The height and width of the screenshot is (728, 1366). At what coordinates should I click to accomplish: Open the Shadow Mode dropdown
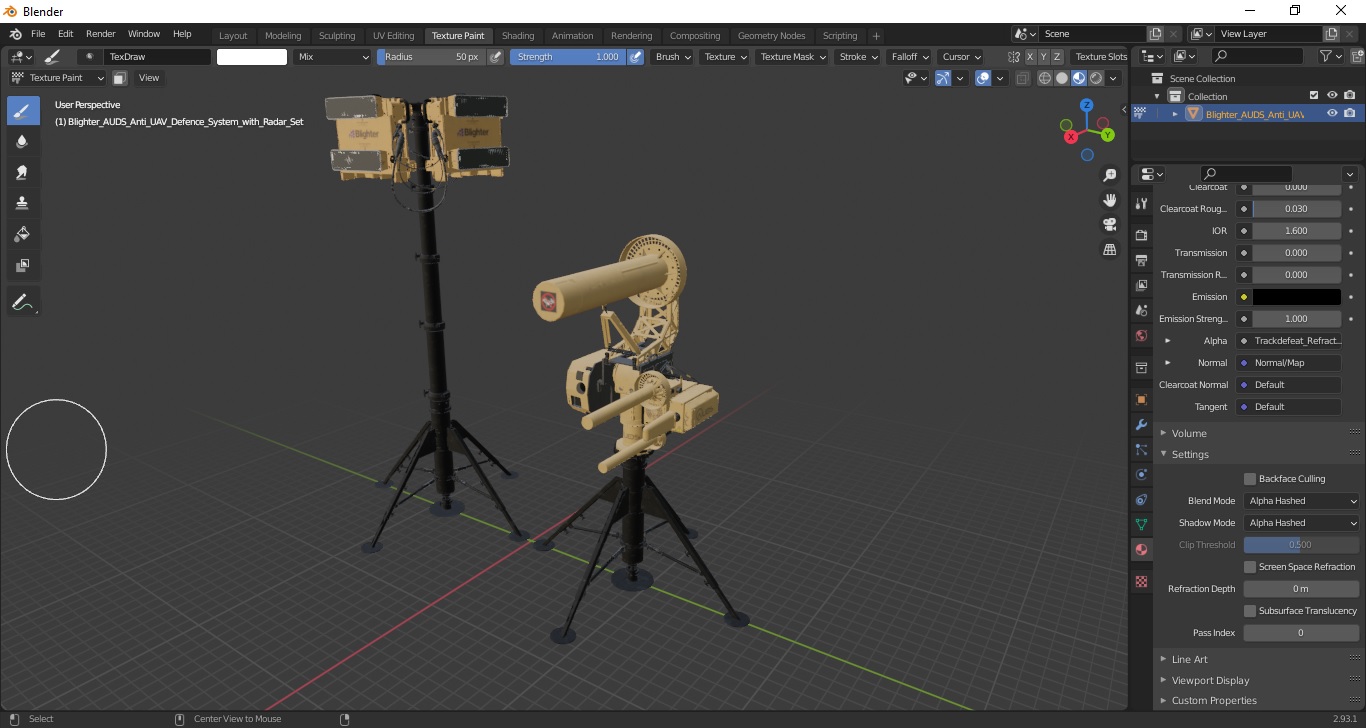[1301, 523]
